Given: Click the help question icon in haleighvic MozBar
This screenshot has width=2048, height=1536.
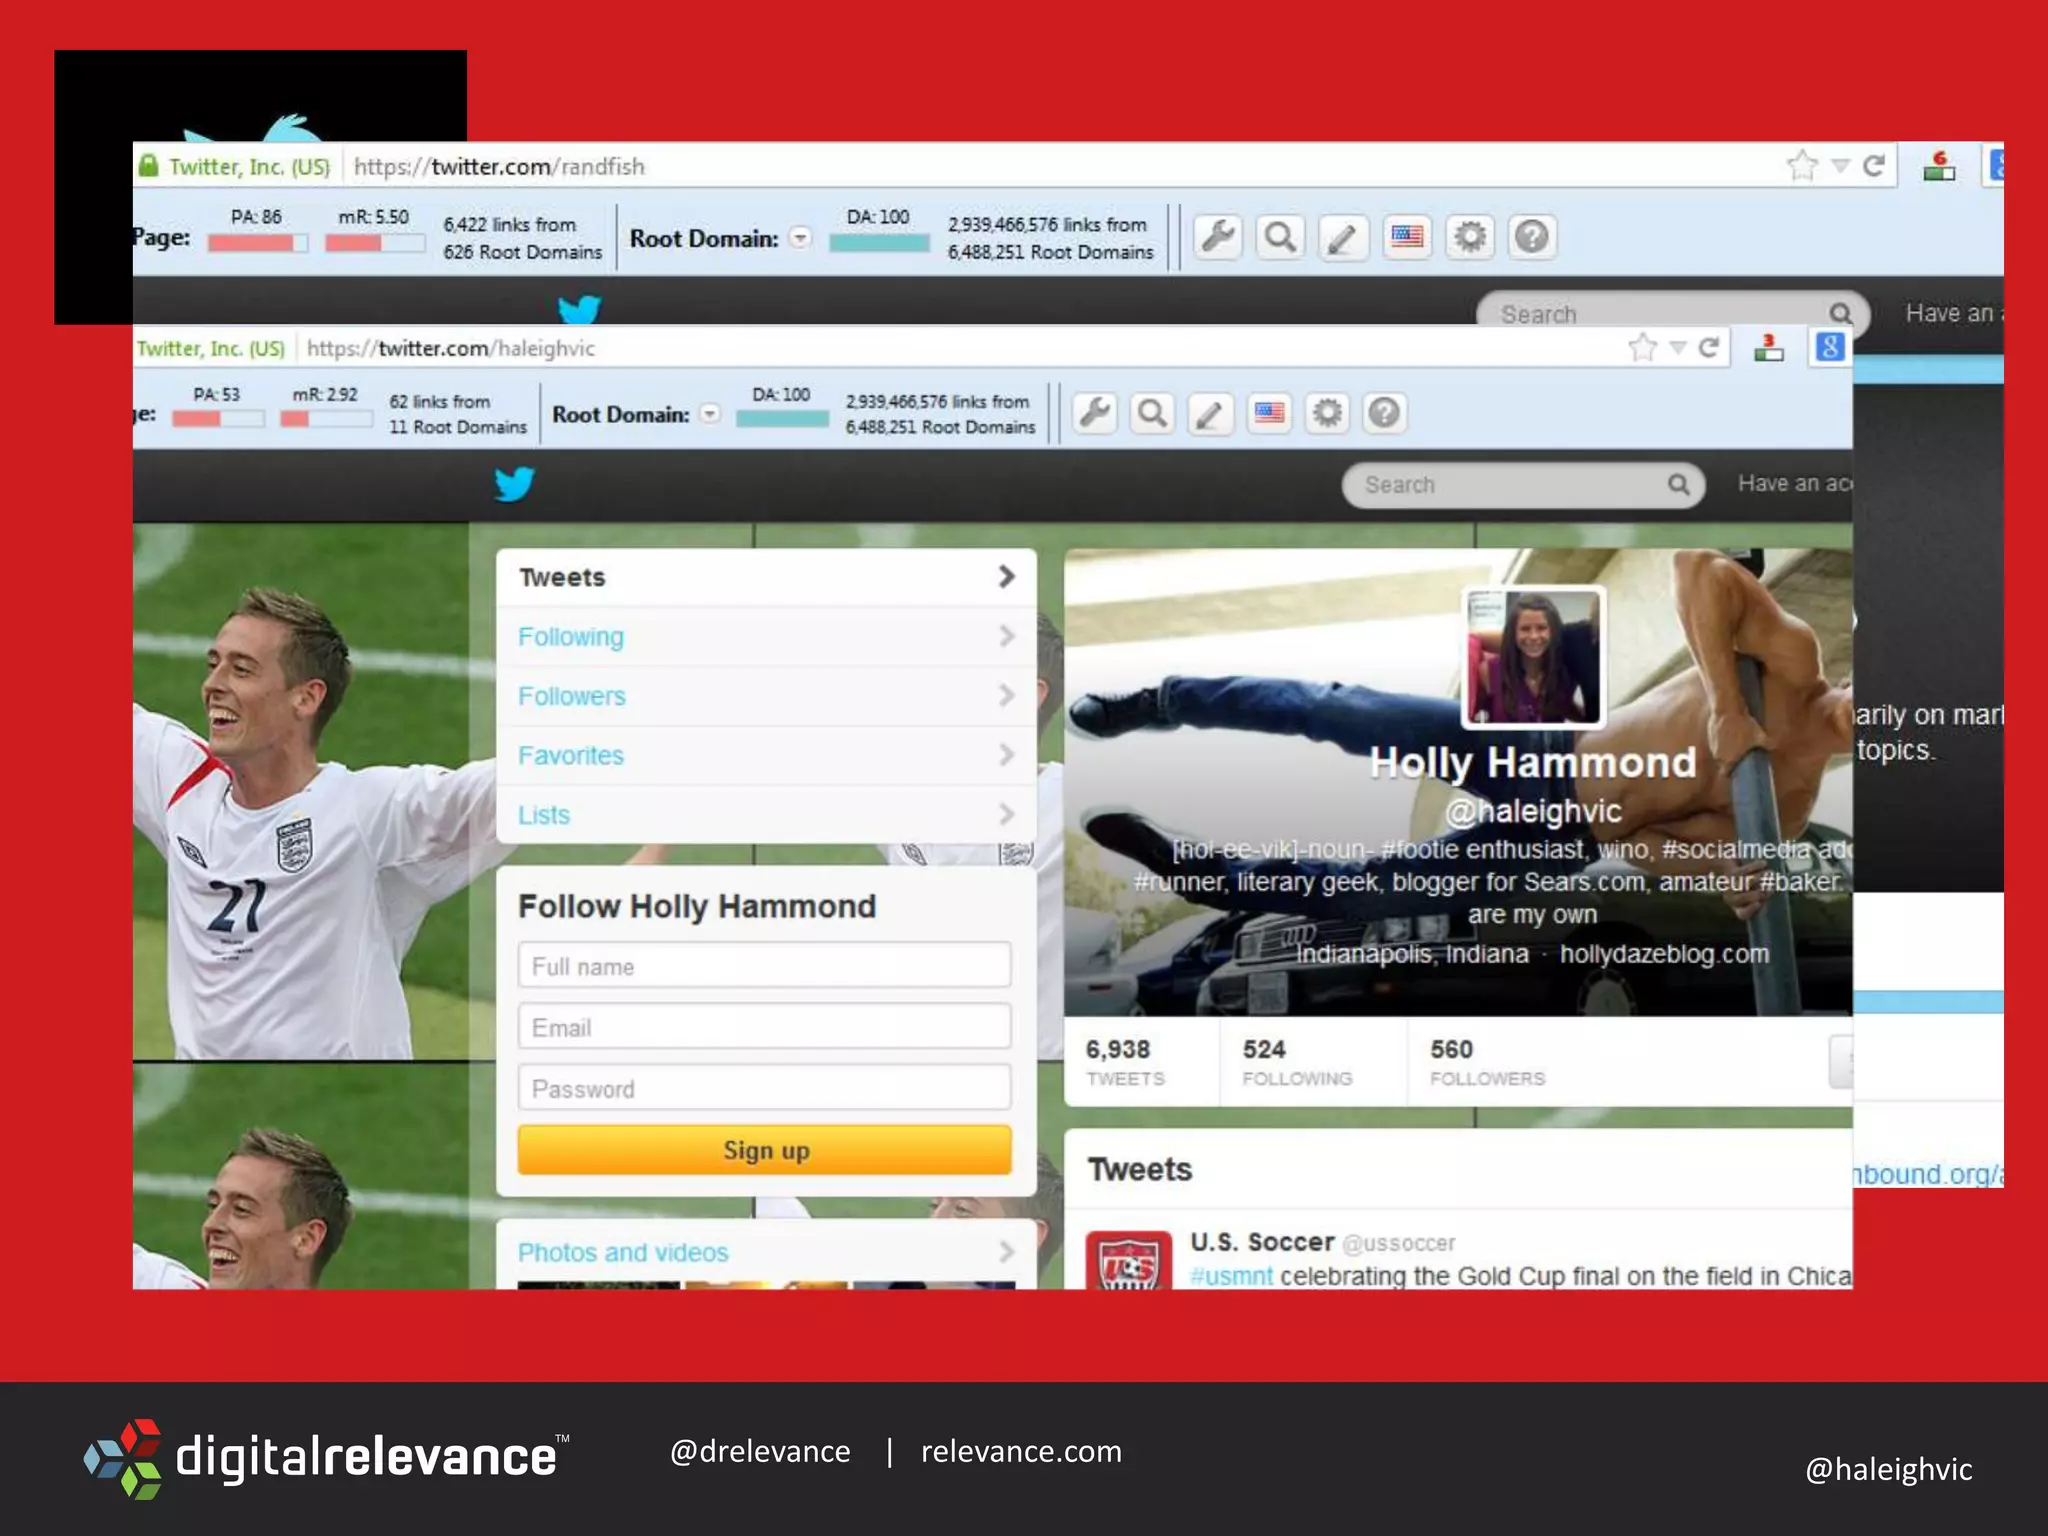Looking at the screenshot, I should coord(1385,413).
